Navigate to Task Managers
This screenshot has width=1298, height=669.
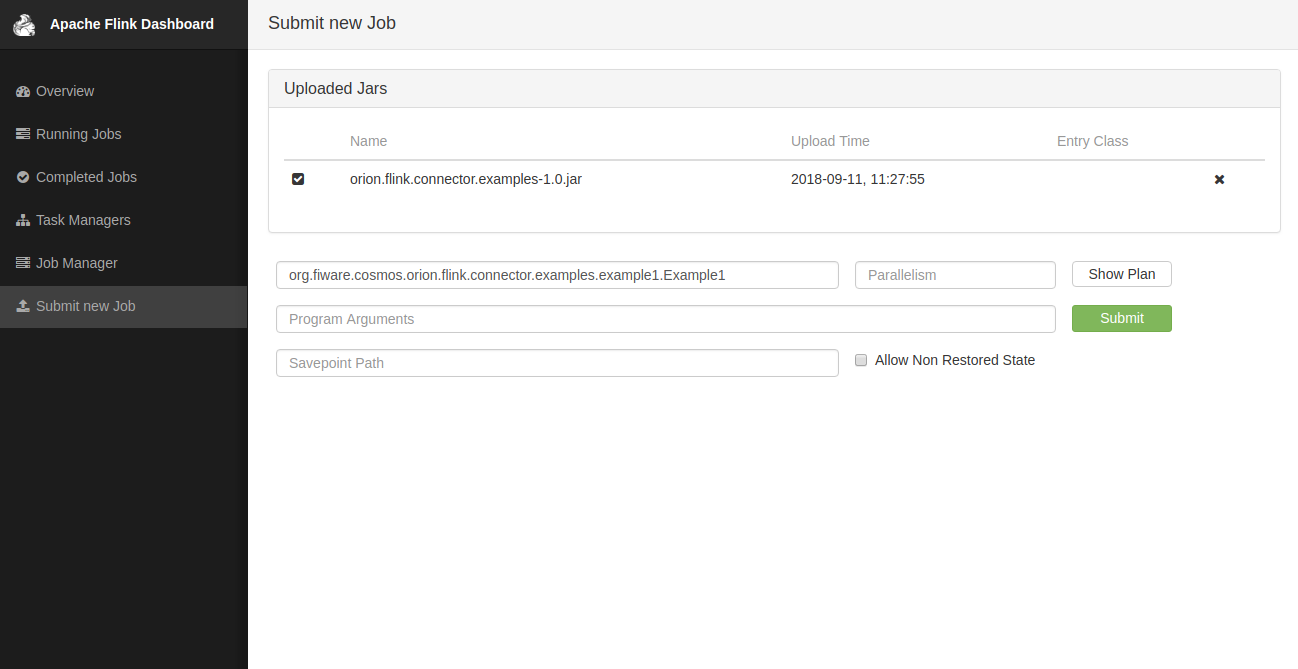click(123, 220)
